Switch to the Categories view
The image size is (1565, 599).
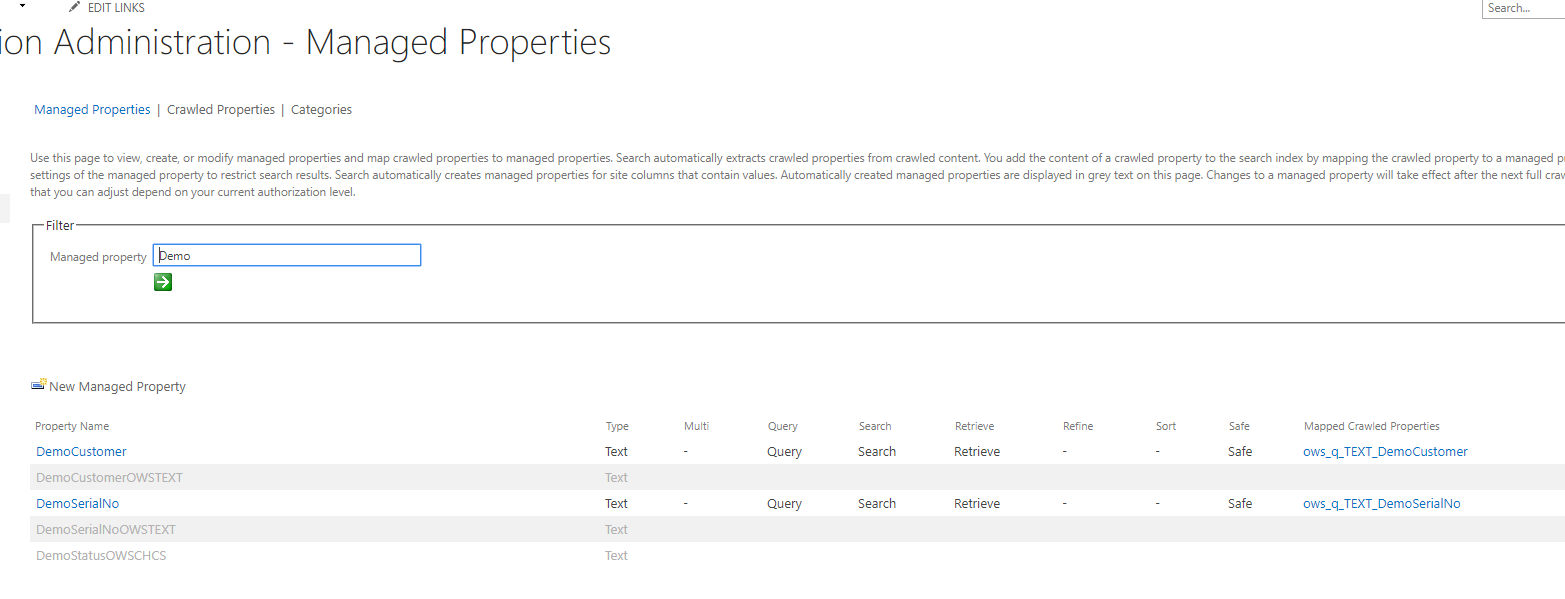pos(321,109)
